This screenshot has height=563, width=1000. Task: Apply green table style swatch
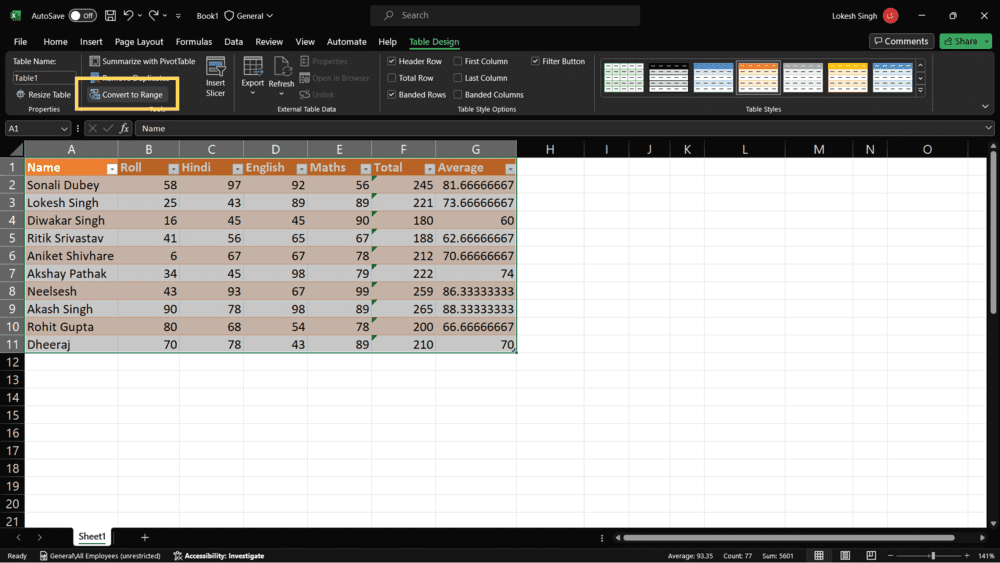(624, 78)
